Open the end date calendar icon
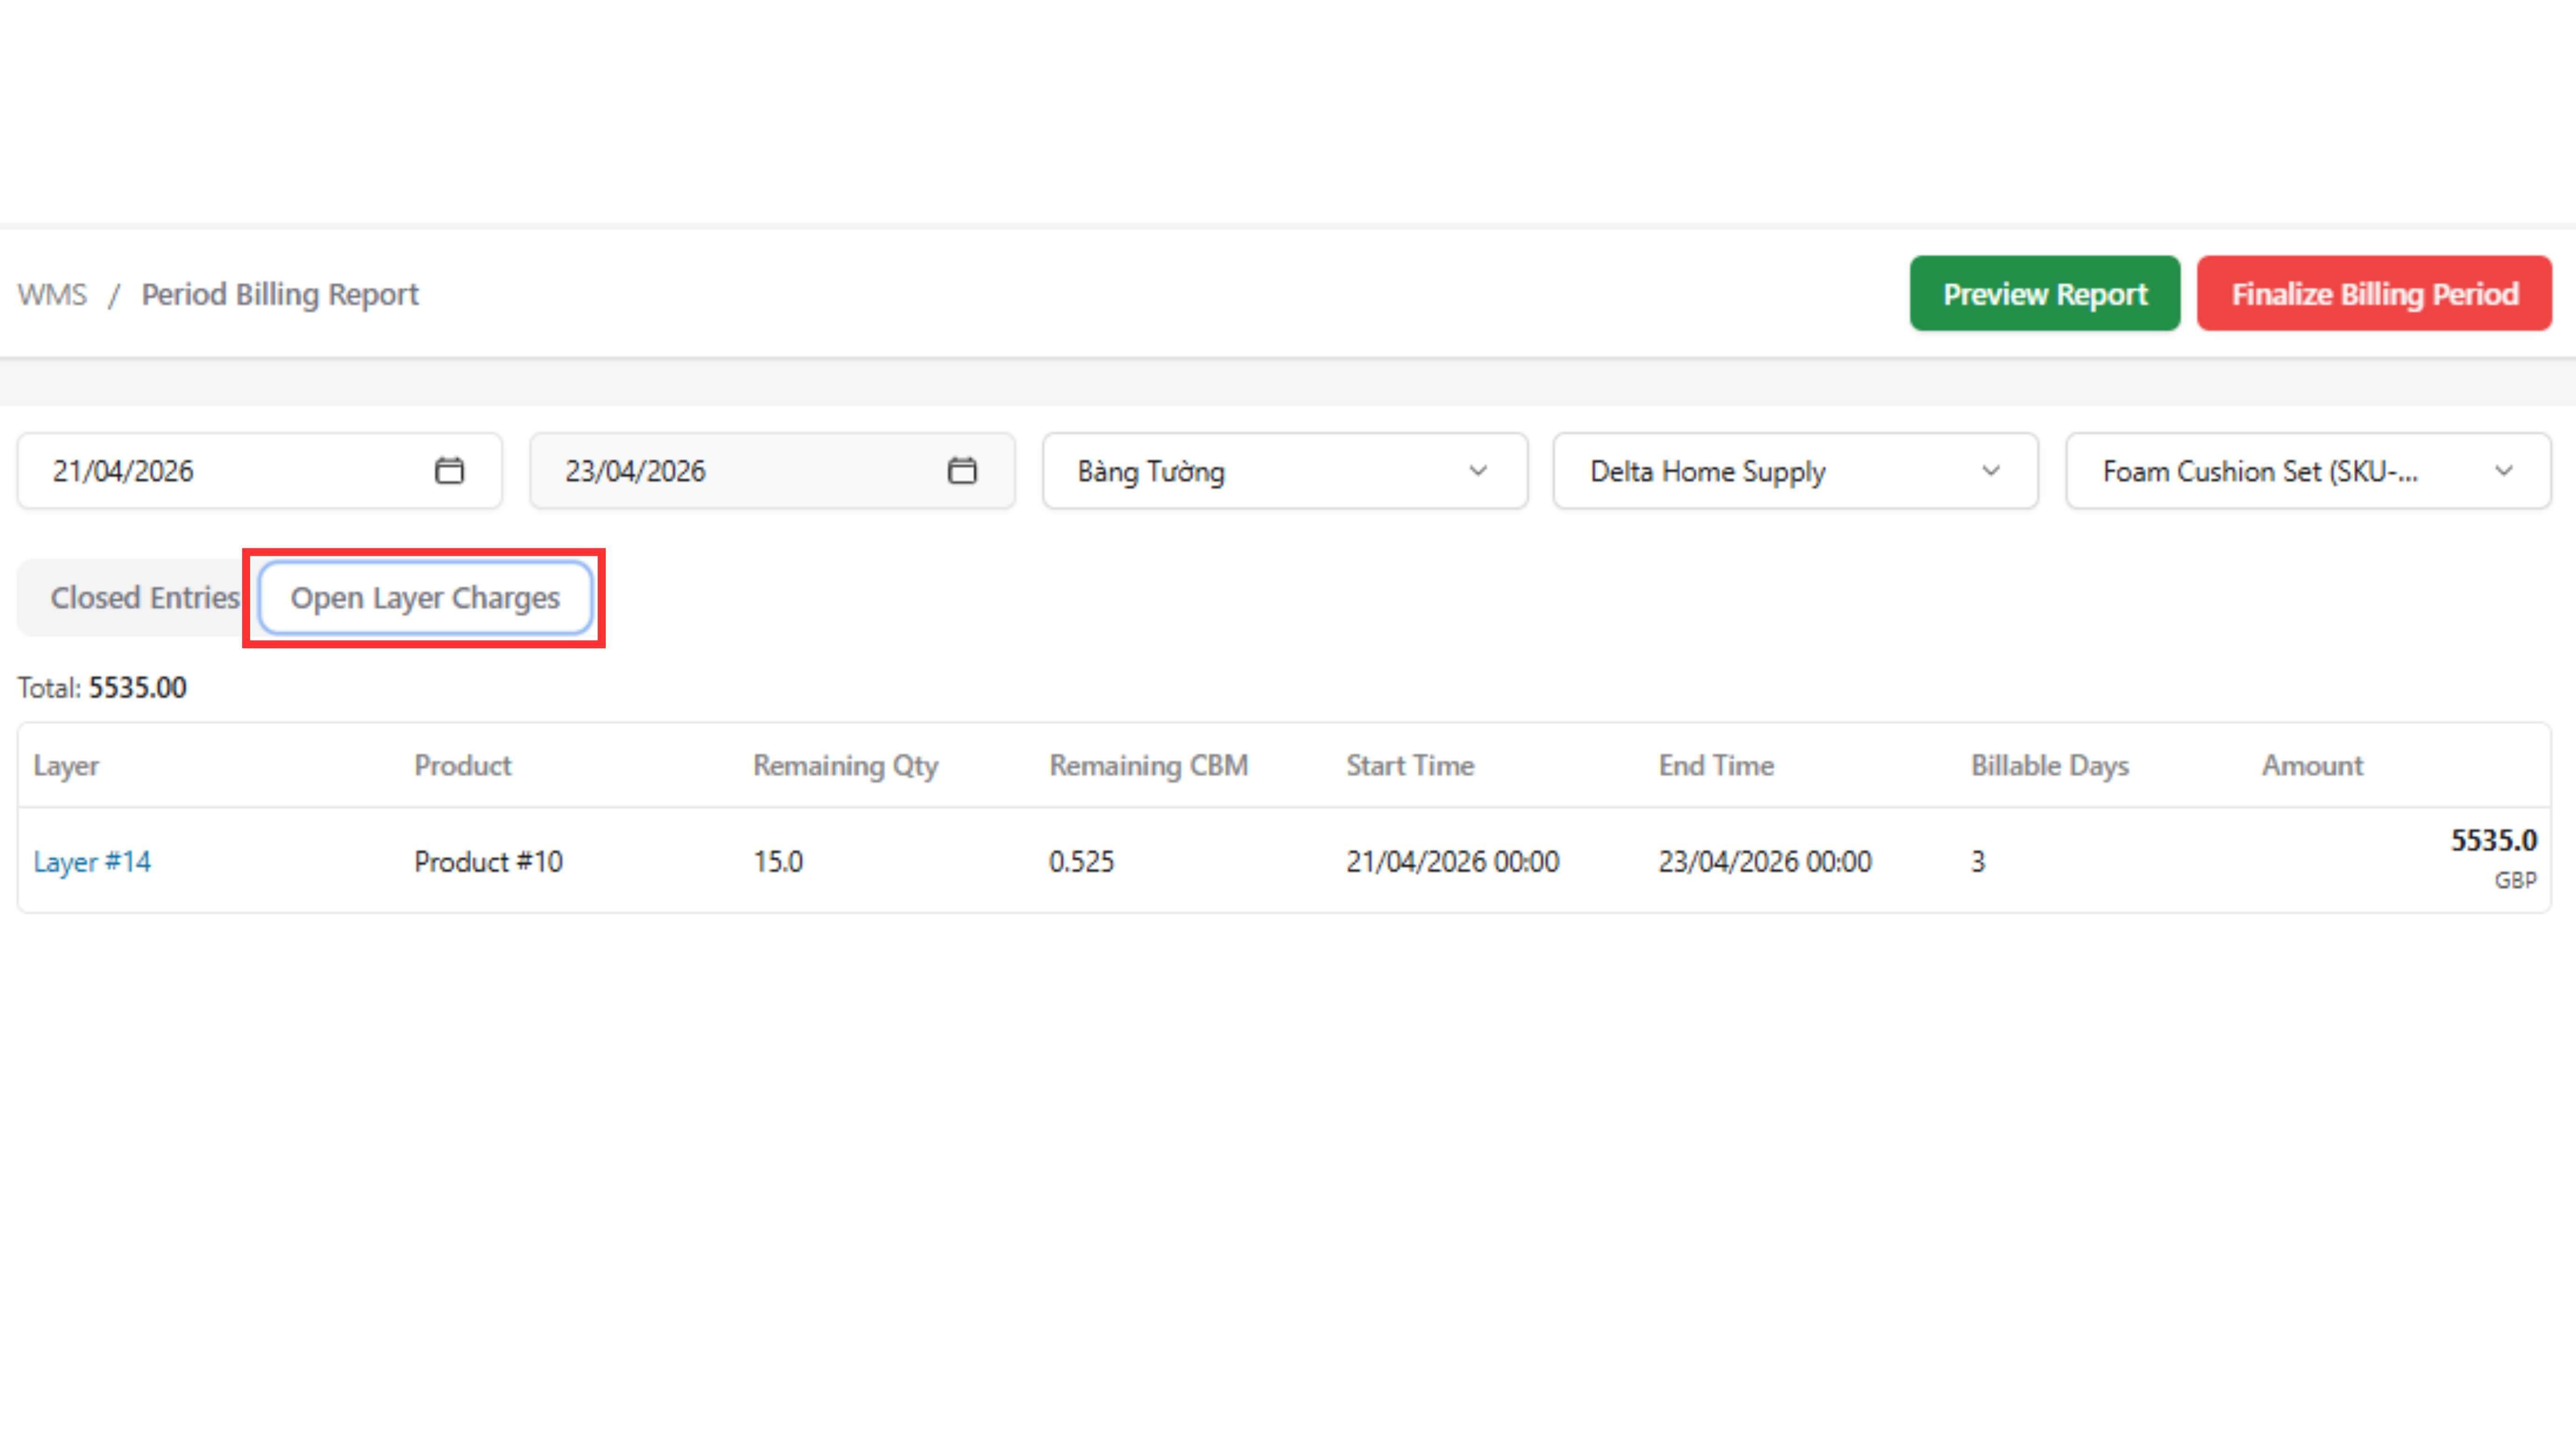2576x1449 pixels. click(x=961, y=470)
